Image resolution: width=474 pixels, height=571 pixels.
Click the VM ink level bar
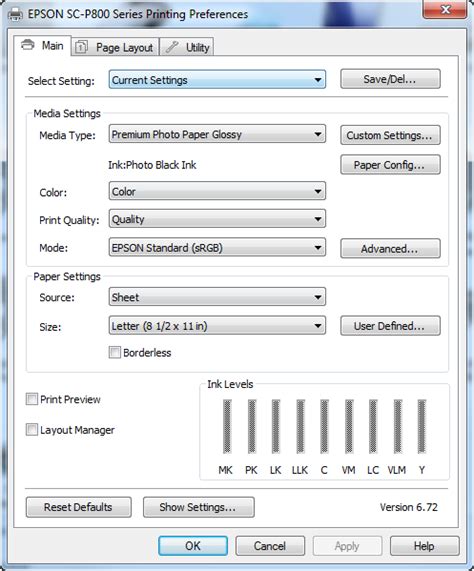point(349,426)
